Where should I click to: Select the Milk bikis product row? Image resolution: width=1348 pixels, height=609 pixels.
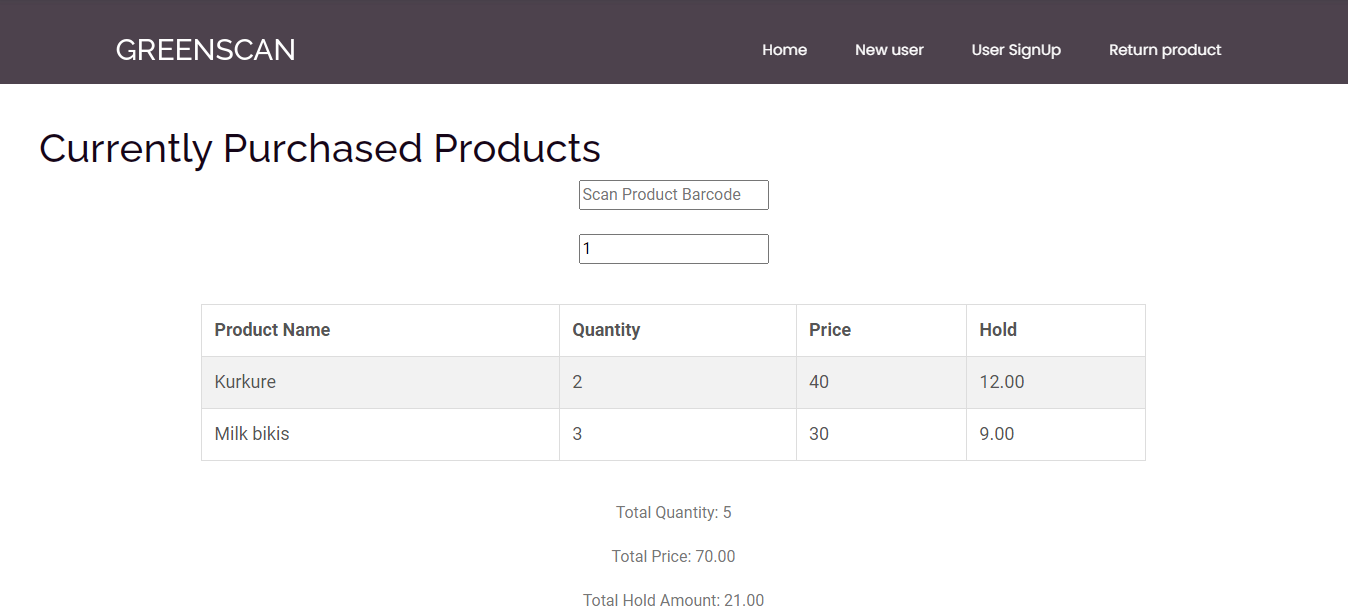252,434
